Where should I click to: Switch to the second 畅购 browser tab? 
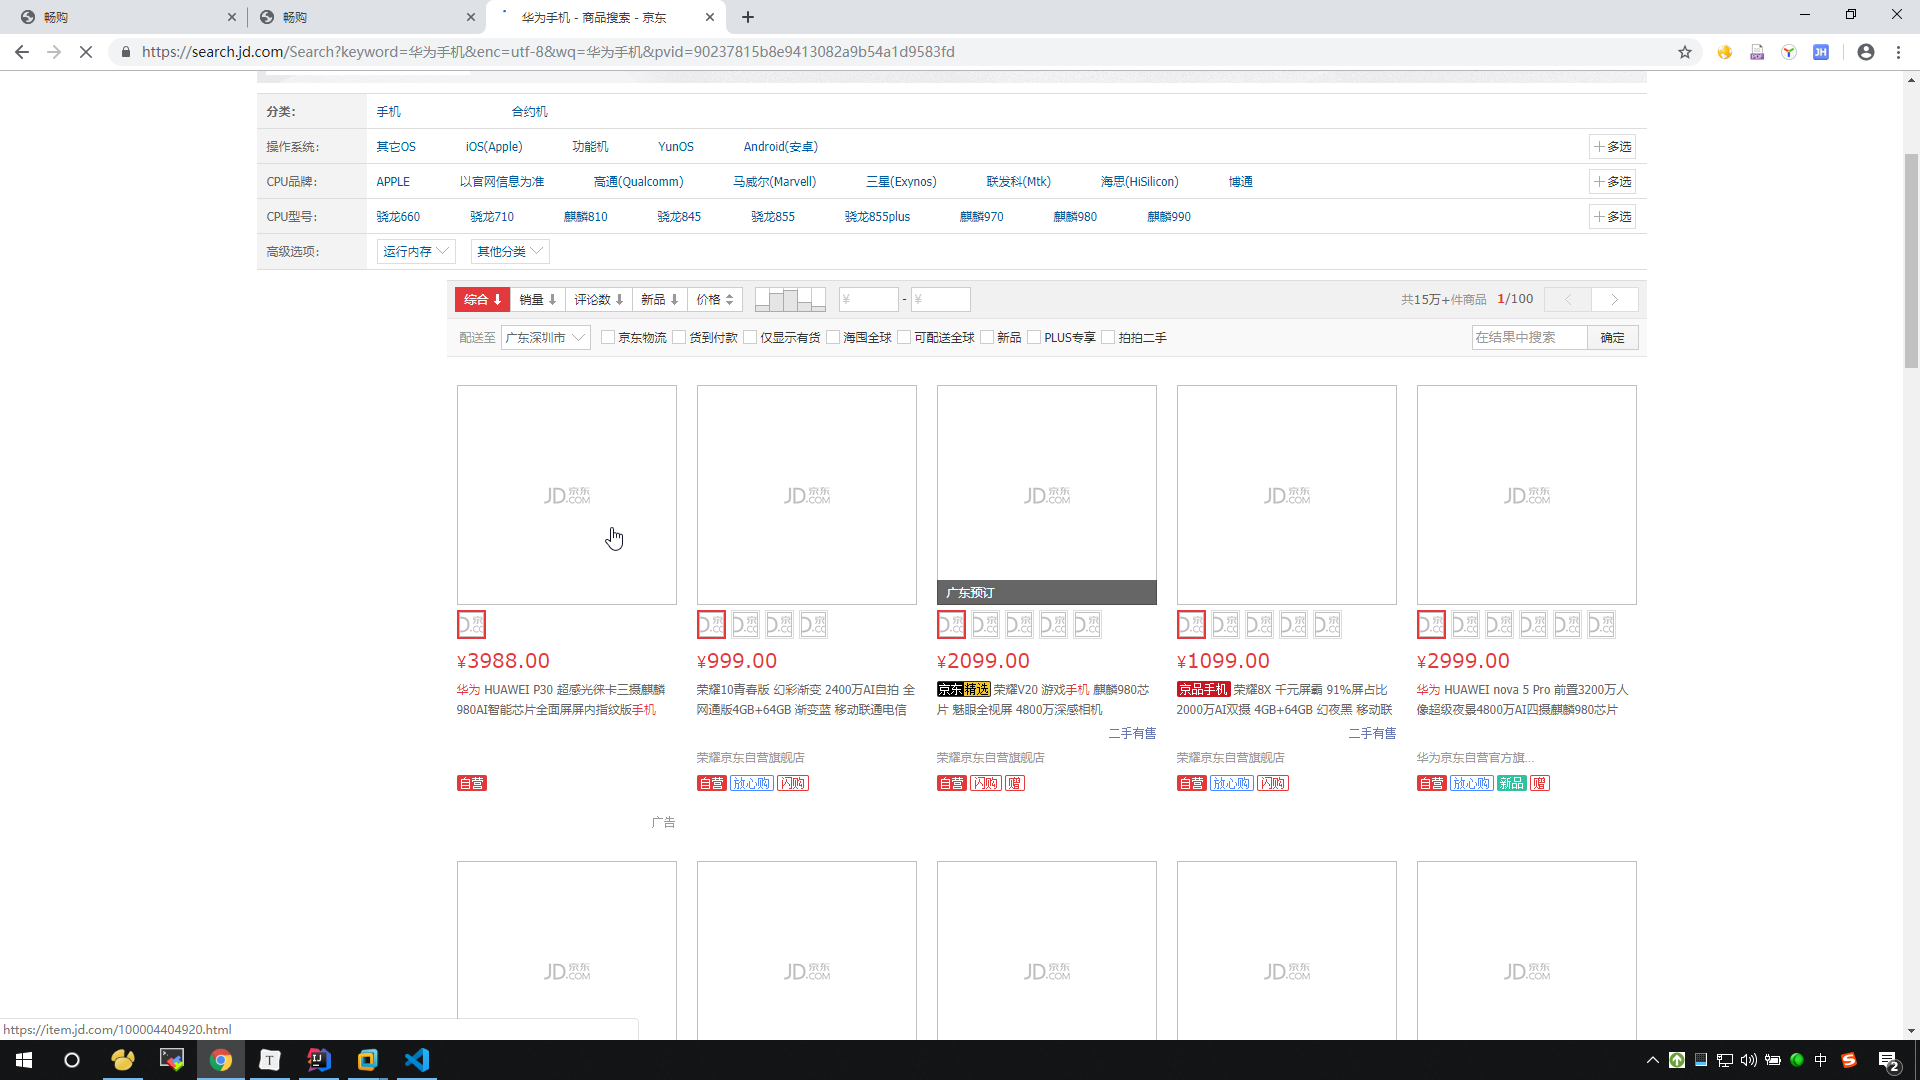[366, 17]
